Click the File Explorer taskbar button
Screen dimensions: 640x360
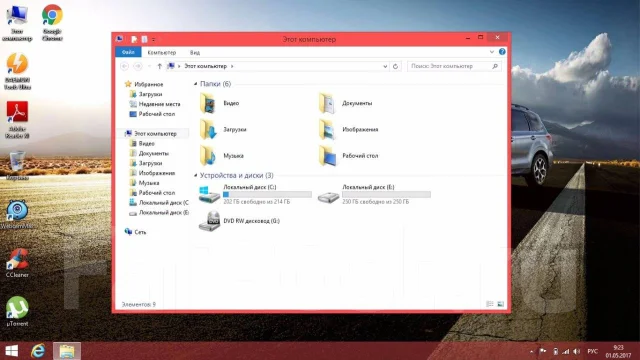67,351
